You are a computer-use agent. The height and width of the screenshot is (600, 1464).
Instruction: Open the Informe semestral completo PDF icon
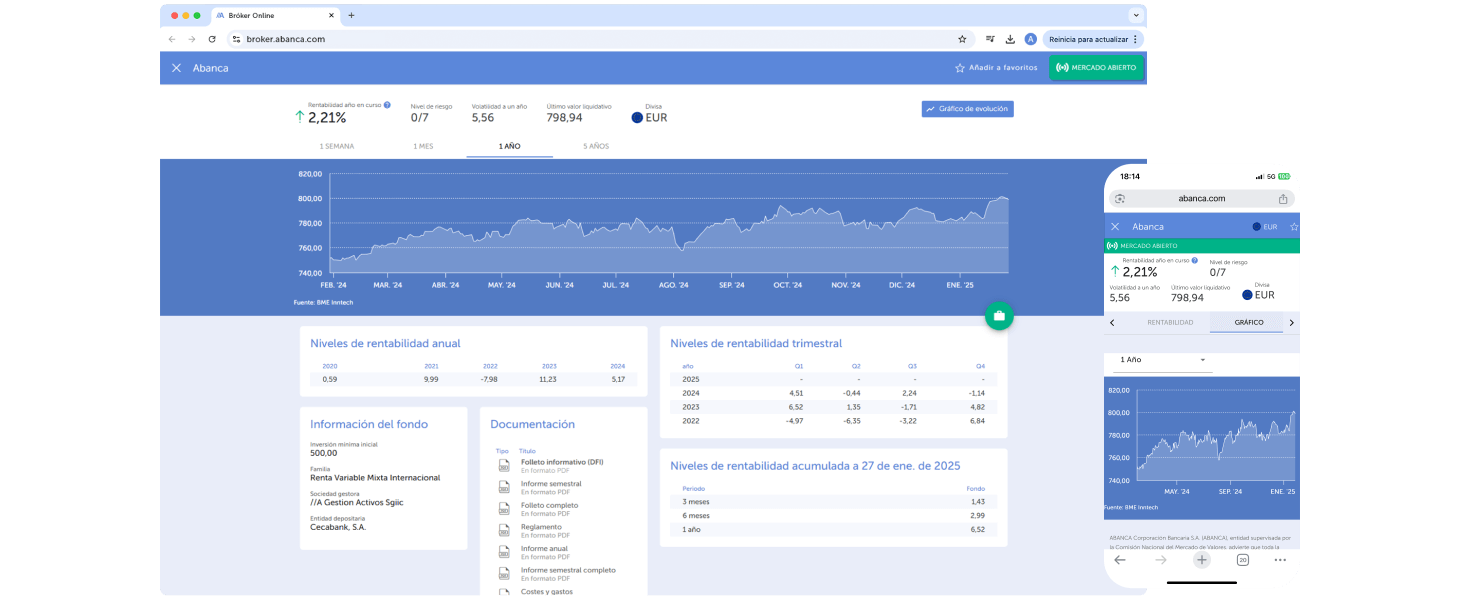click(x=504, y=573)
